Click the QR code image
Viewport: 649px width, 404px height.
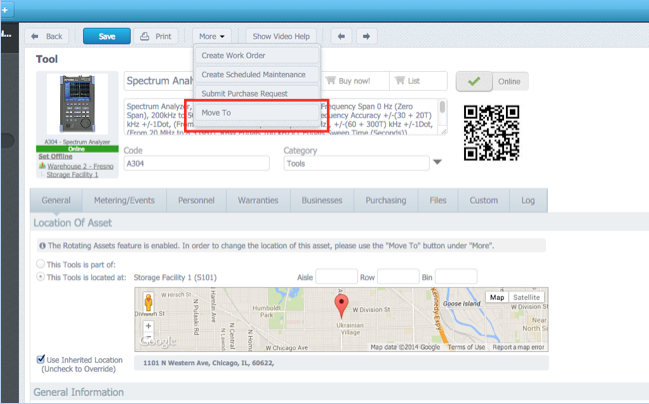click(x=491, y=133)
